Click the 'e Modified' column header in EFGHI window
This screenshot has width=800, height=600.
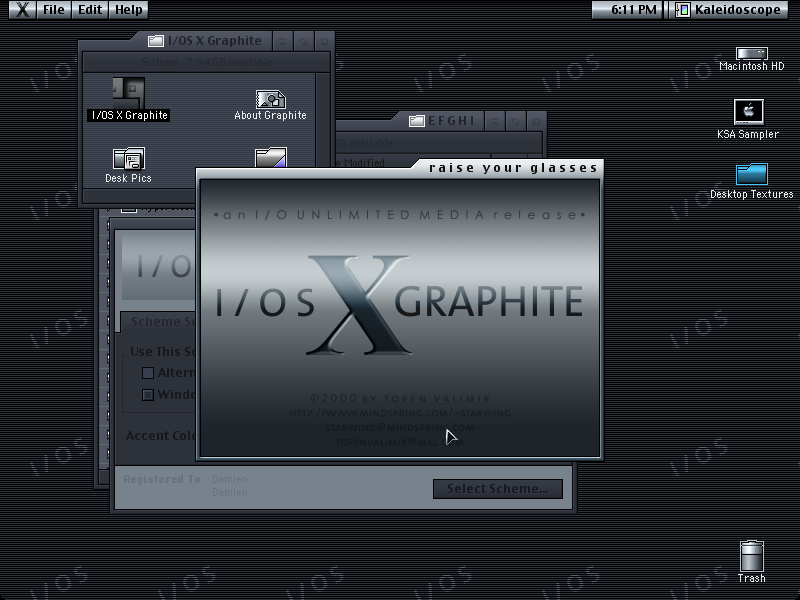click(x=360, y=163)
